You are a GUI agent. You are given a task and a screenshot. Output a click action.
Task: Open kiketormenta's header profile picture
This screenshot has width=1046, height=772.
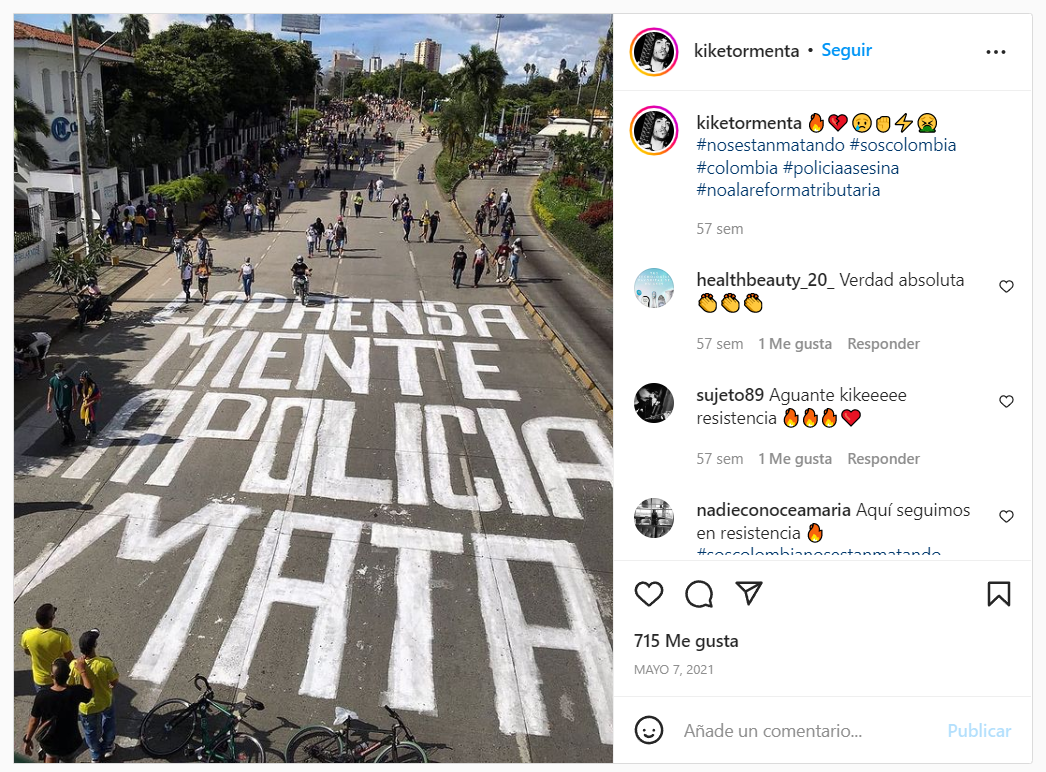(x=654, y=51)
